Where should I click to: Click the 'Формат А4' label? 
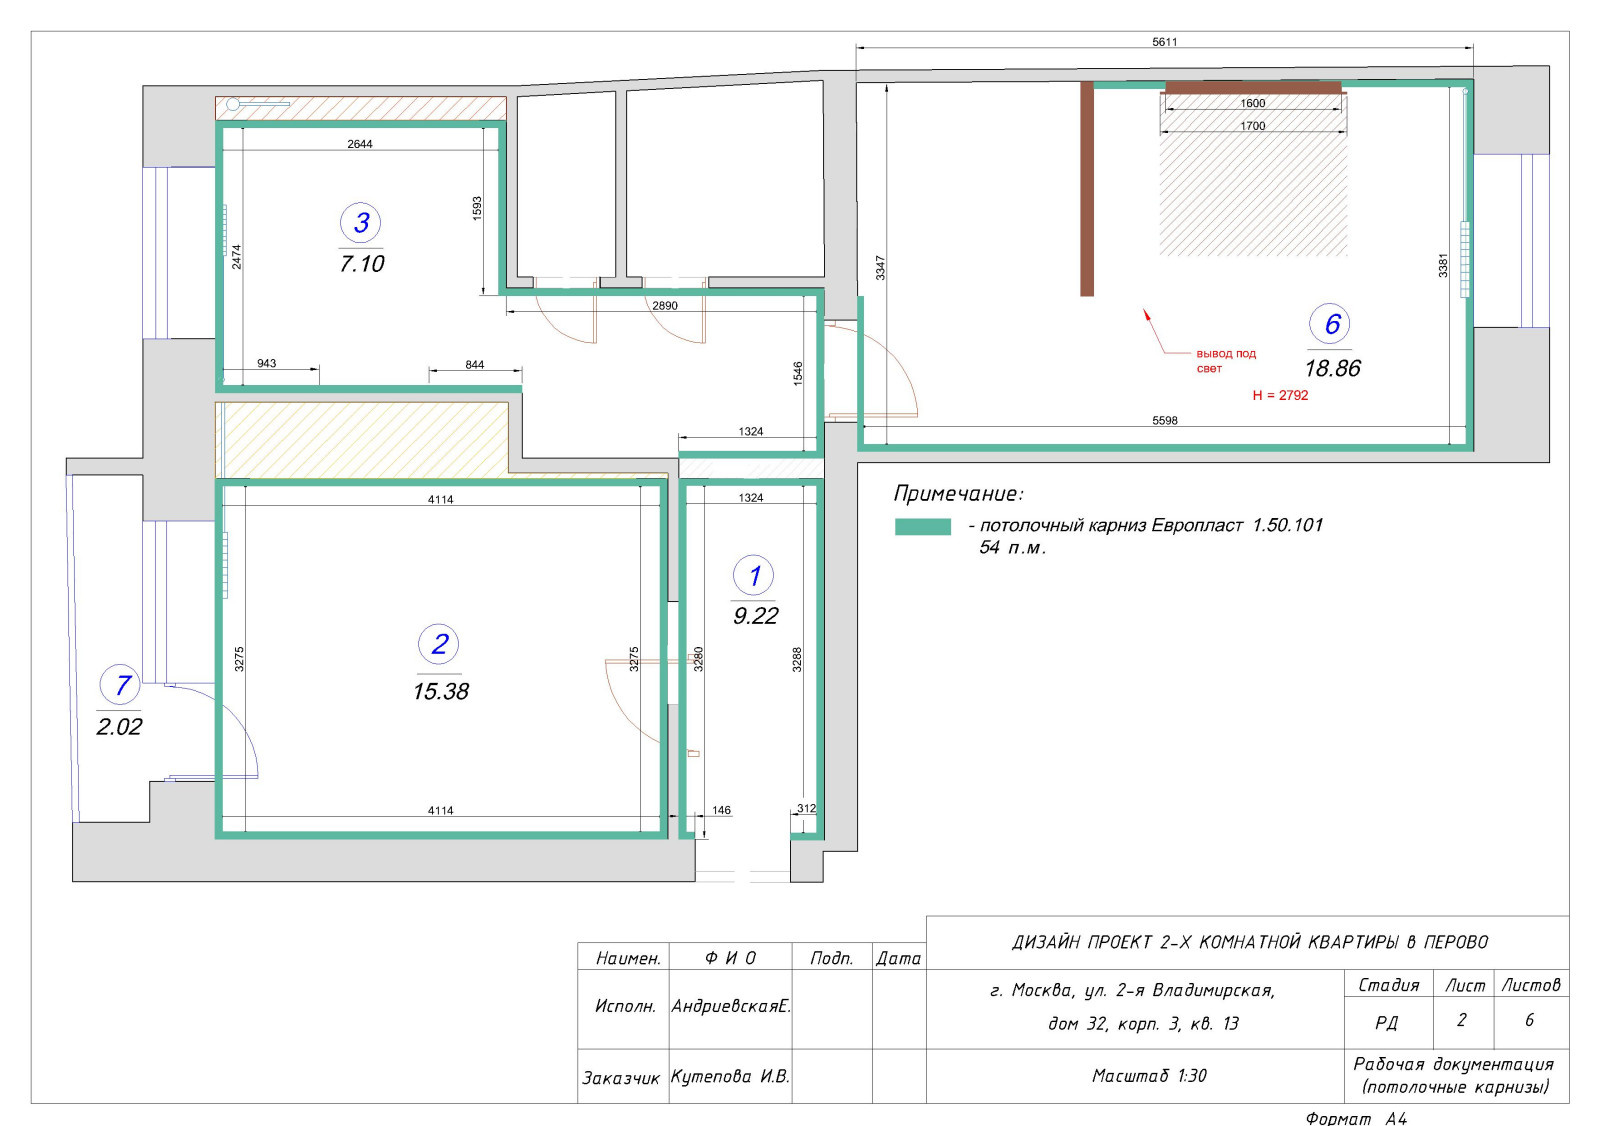1356,1118
